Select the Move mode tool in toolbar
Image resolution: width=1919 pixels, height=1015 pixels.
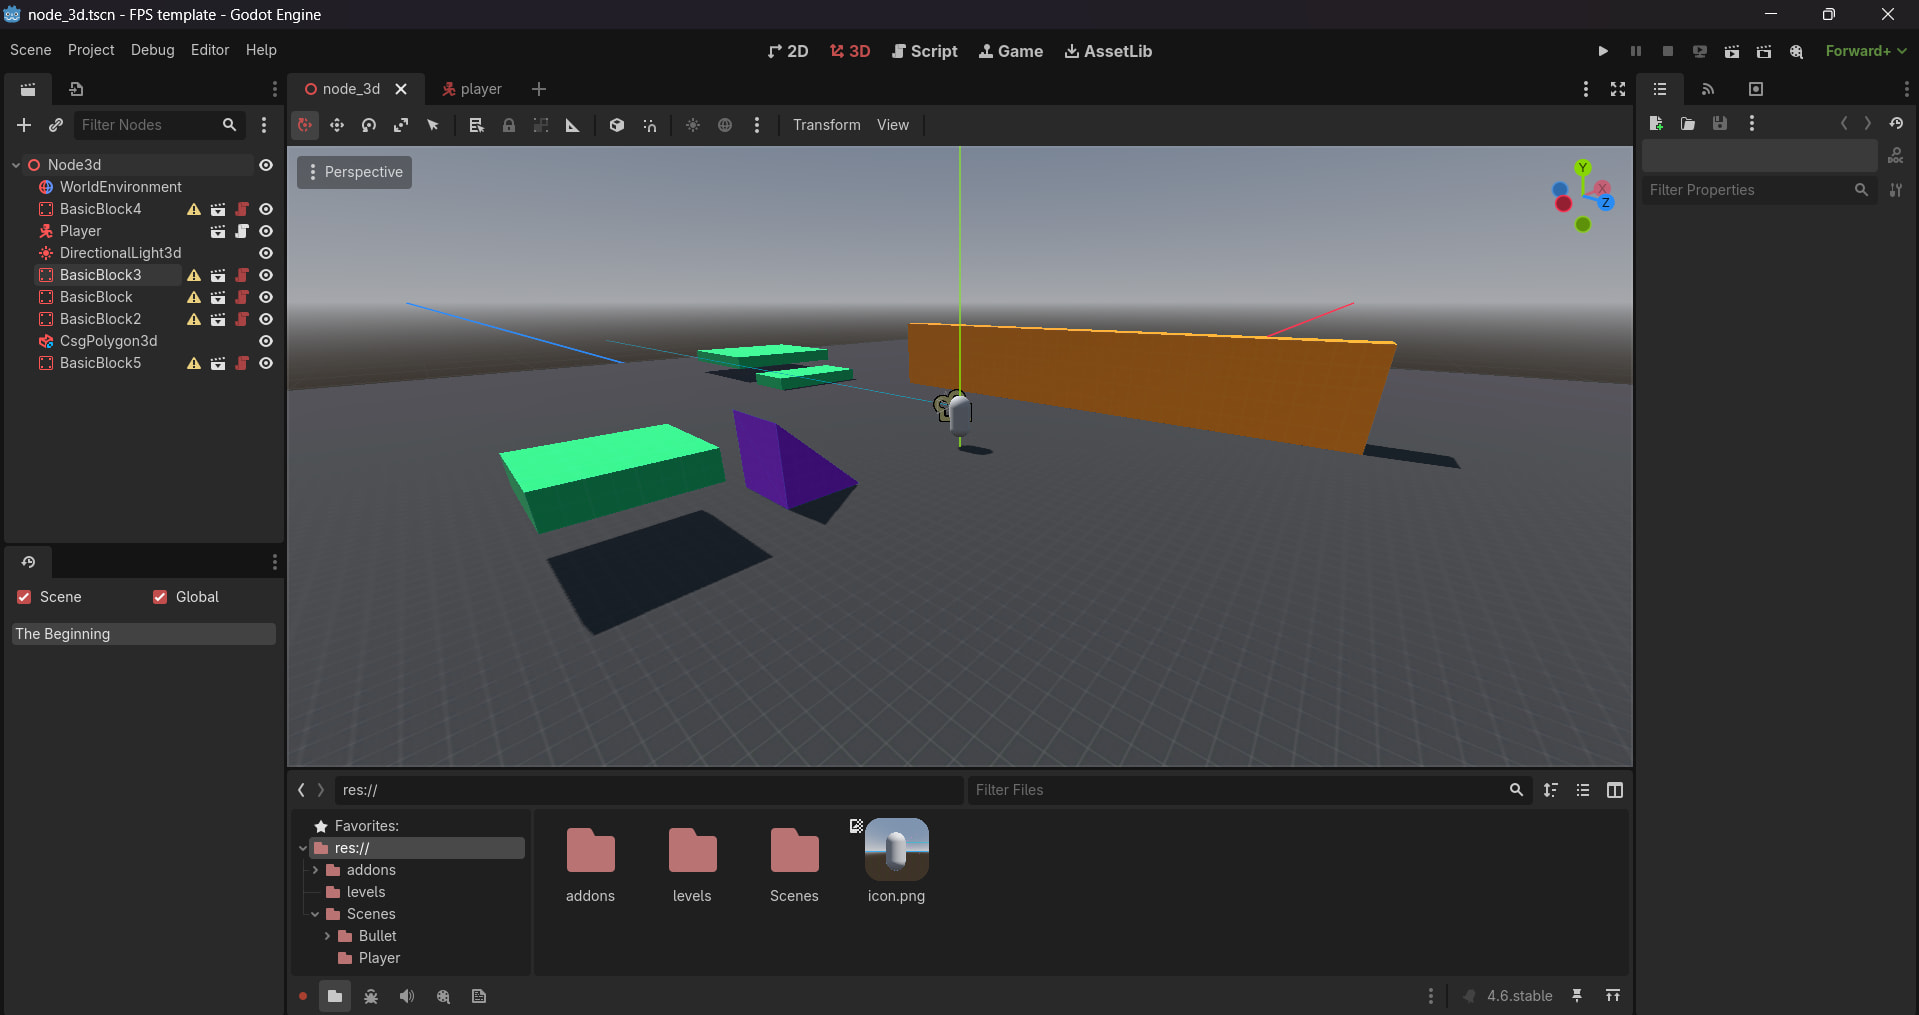[337, 125]
